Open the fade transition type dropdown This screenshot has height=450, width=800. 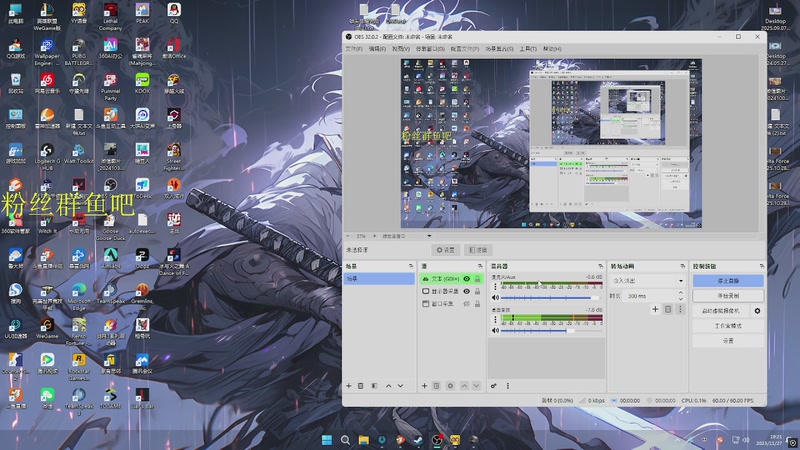click(647, 281)
